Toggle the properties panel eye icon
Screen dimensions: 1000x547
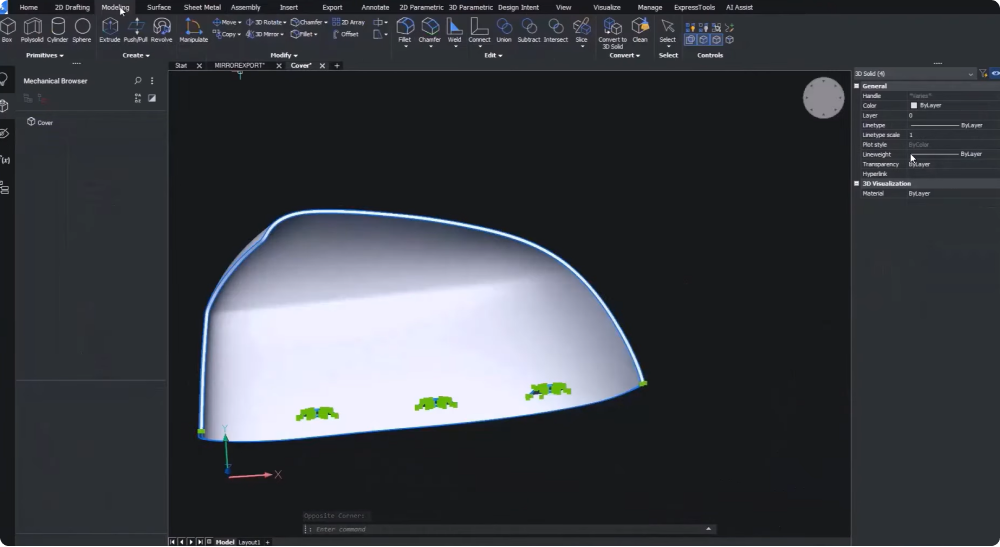[x=995, y=73]
